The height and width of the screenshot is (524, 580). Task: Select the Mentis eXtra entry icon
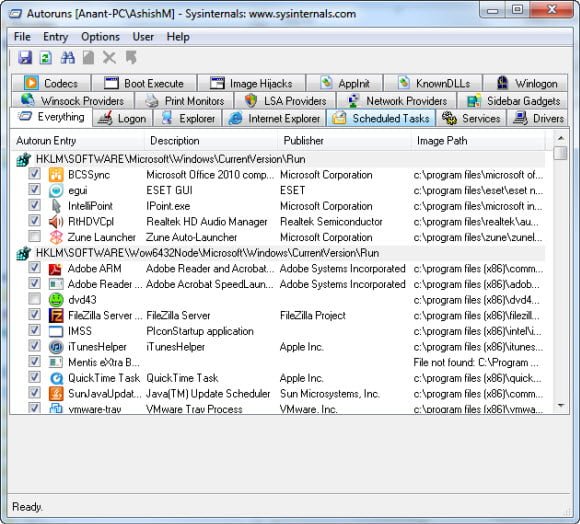pyautogui.click(x=56, y=362)
